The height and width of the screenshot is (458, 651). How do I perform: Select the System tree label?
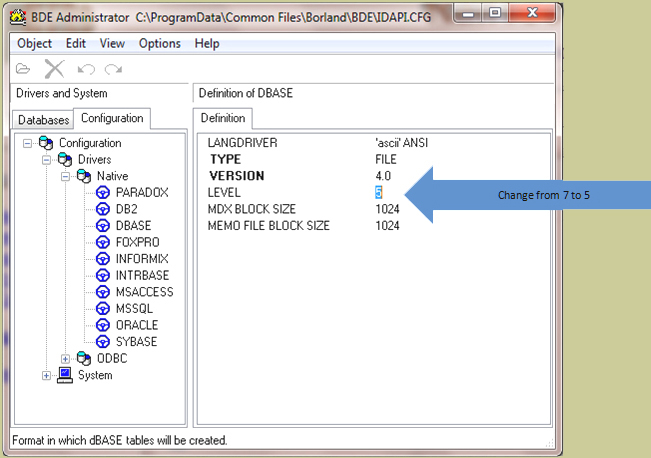coord(95,375)
